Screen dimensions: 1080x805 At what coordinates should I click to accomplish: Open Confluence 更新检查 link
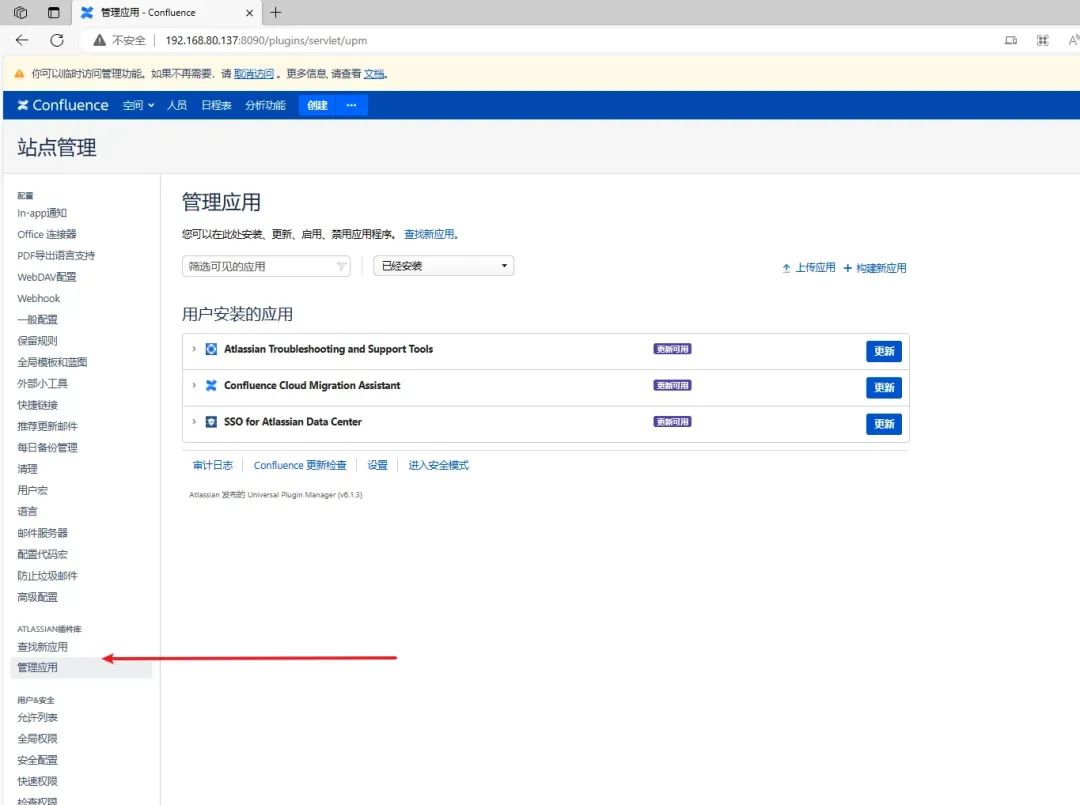300,465
